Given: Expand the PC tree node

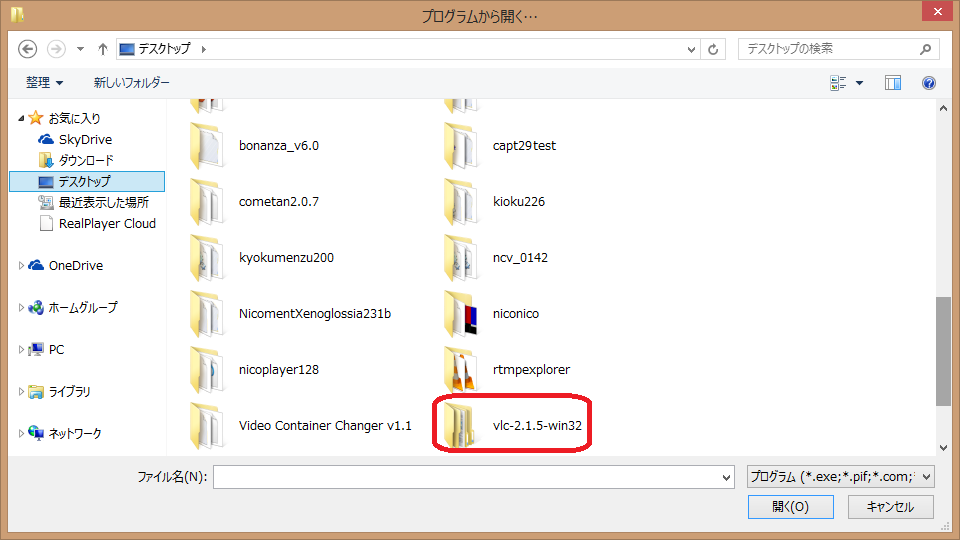Looking at the screenshot, I should (x=21, y=350).
